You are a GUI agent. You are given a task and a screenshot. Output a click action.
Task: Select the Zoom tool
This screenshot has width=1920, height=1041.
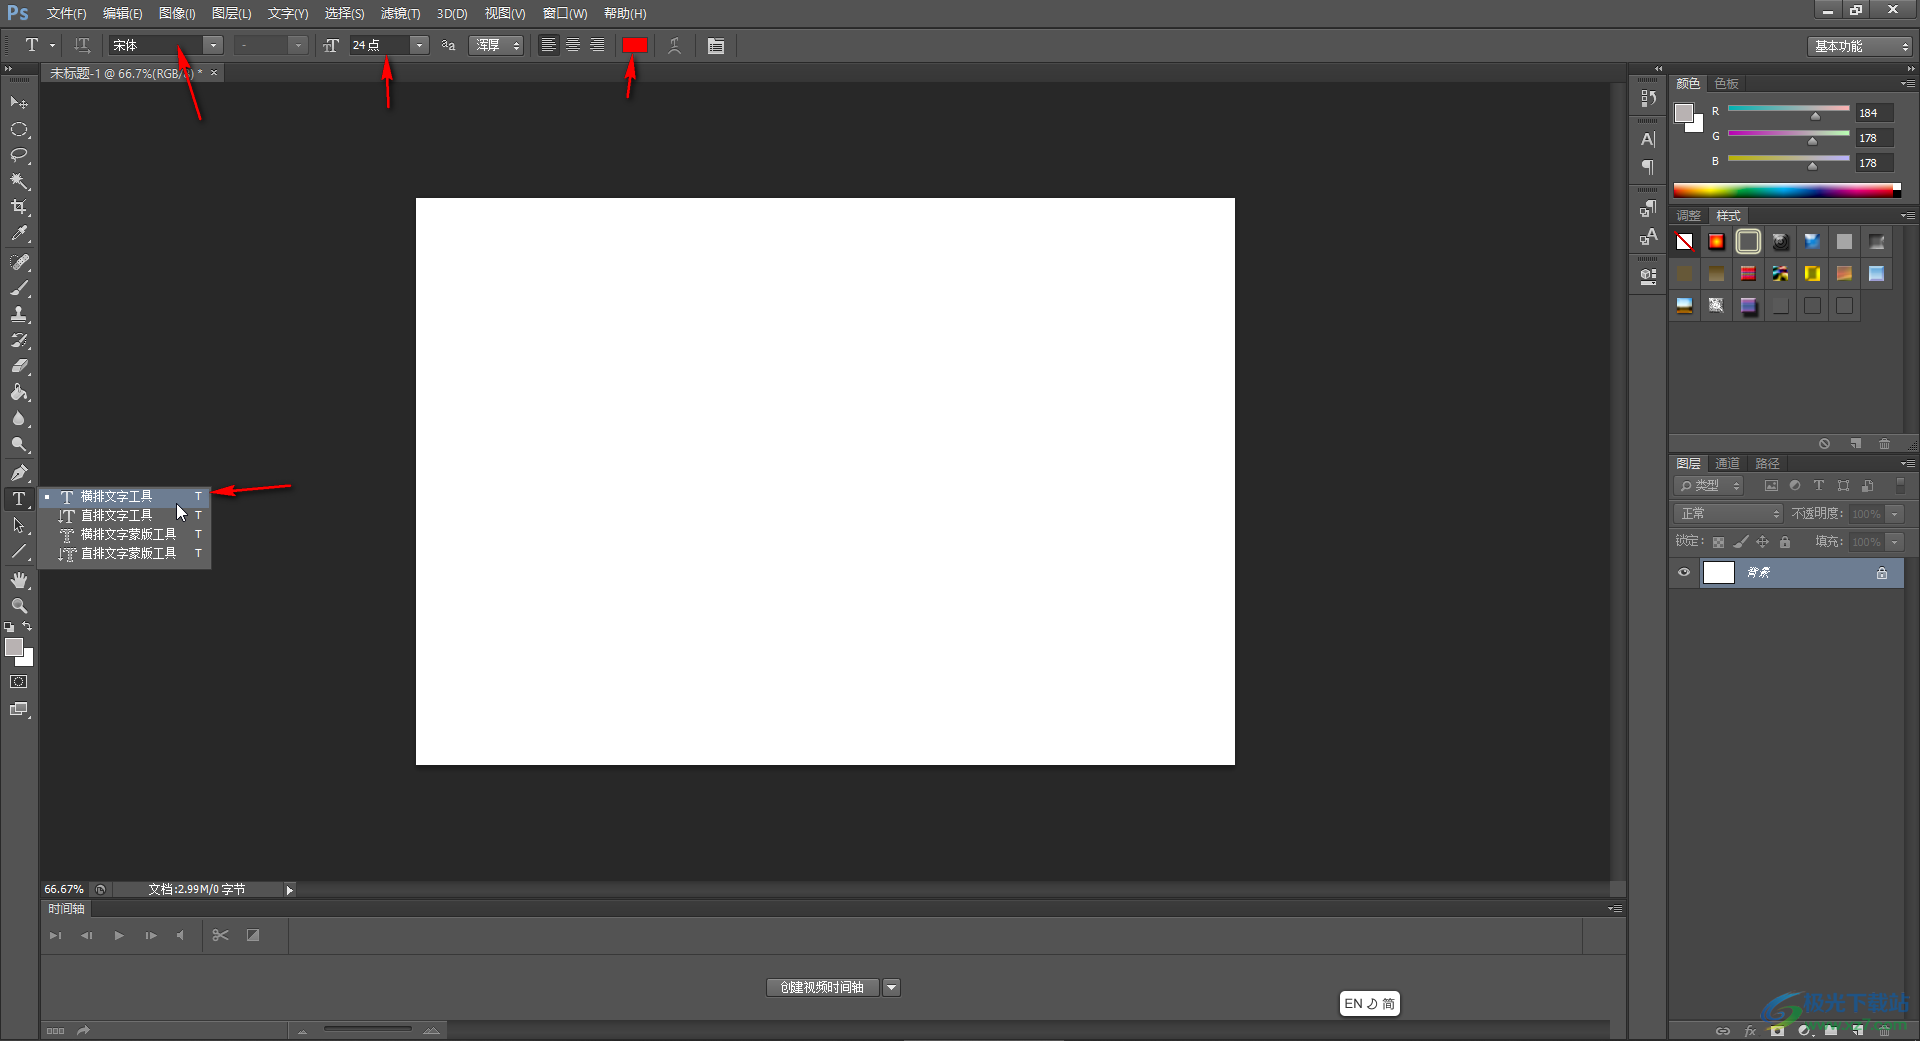coord(19,606)
